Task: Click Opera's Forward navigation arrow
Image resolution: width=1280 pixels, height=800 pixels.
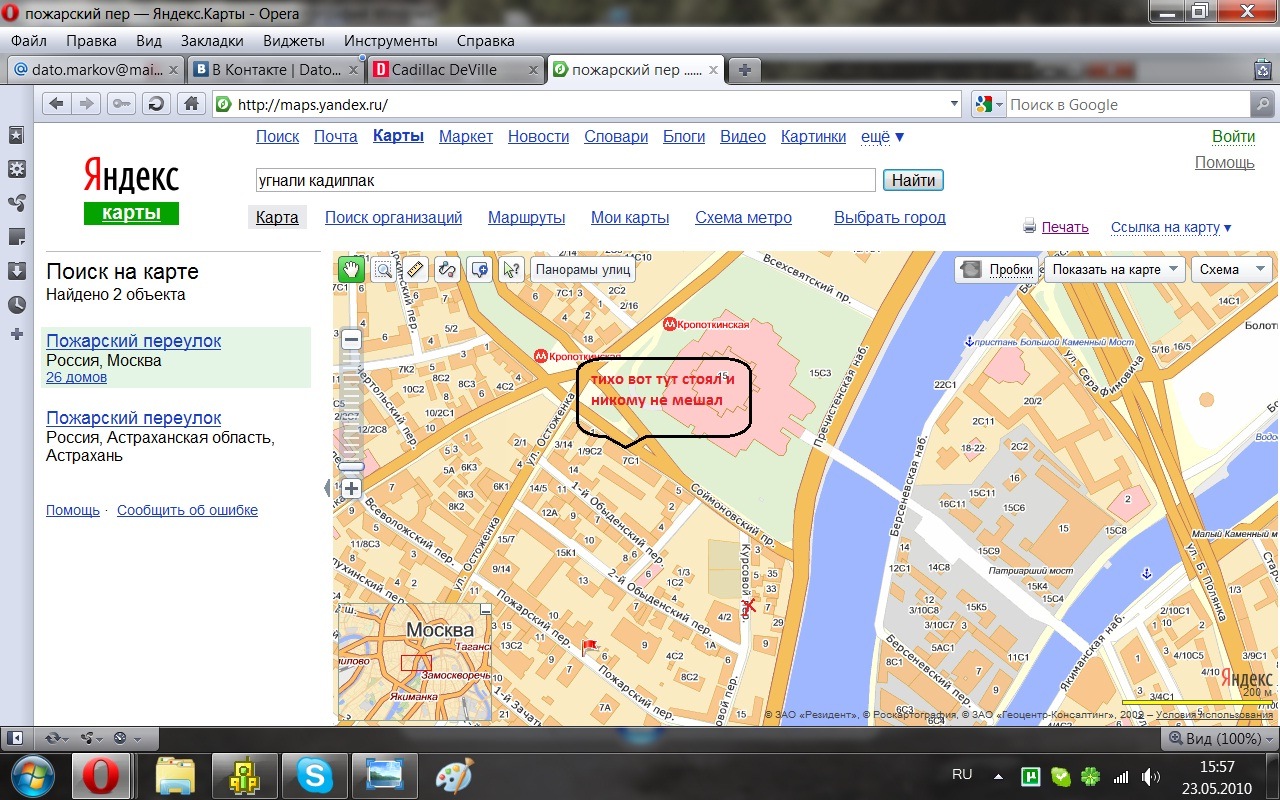Action: pos(87,104)
